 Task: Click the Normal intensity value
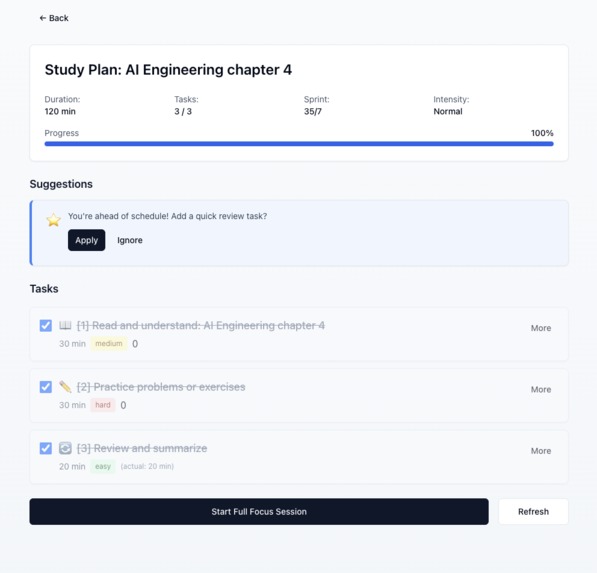(x=448, y=112)
